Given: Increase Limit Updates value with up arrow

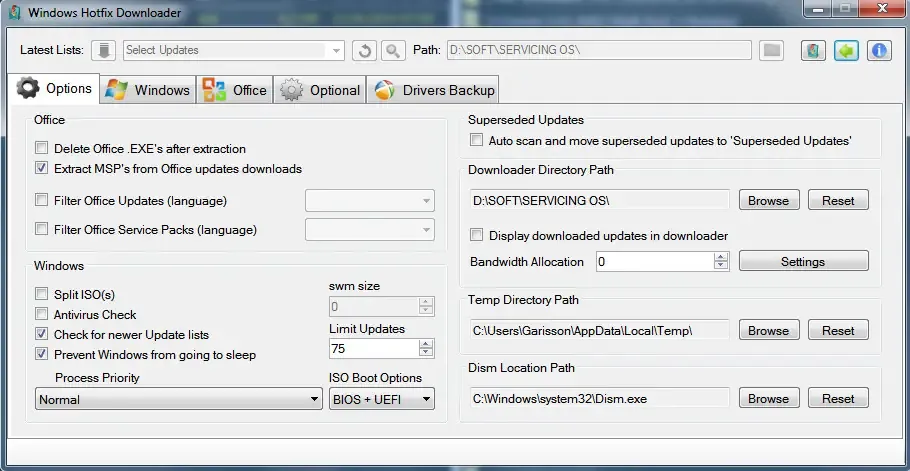Looking at the screenshot, I should point(427,343).
